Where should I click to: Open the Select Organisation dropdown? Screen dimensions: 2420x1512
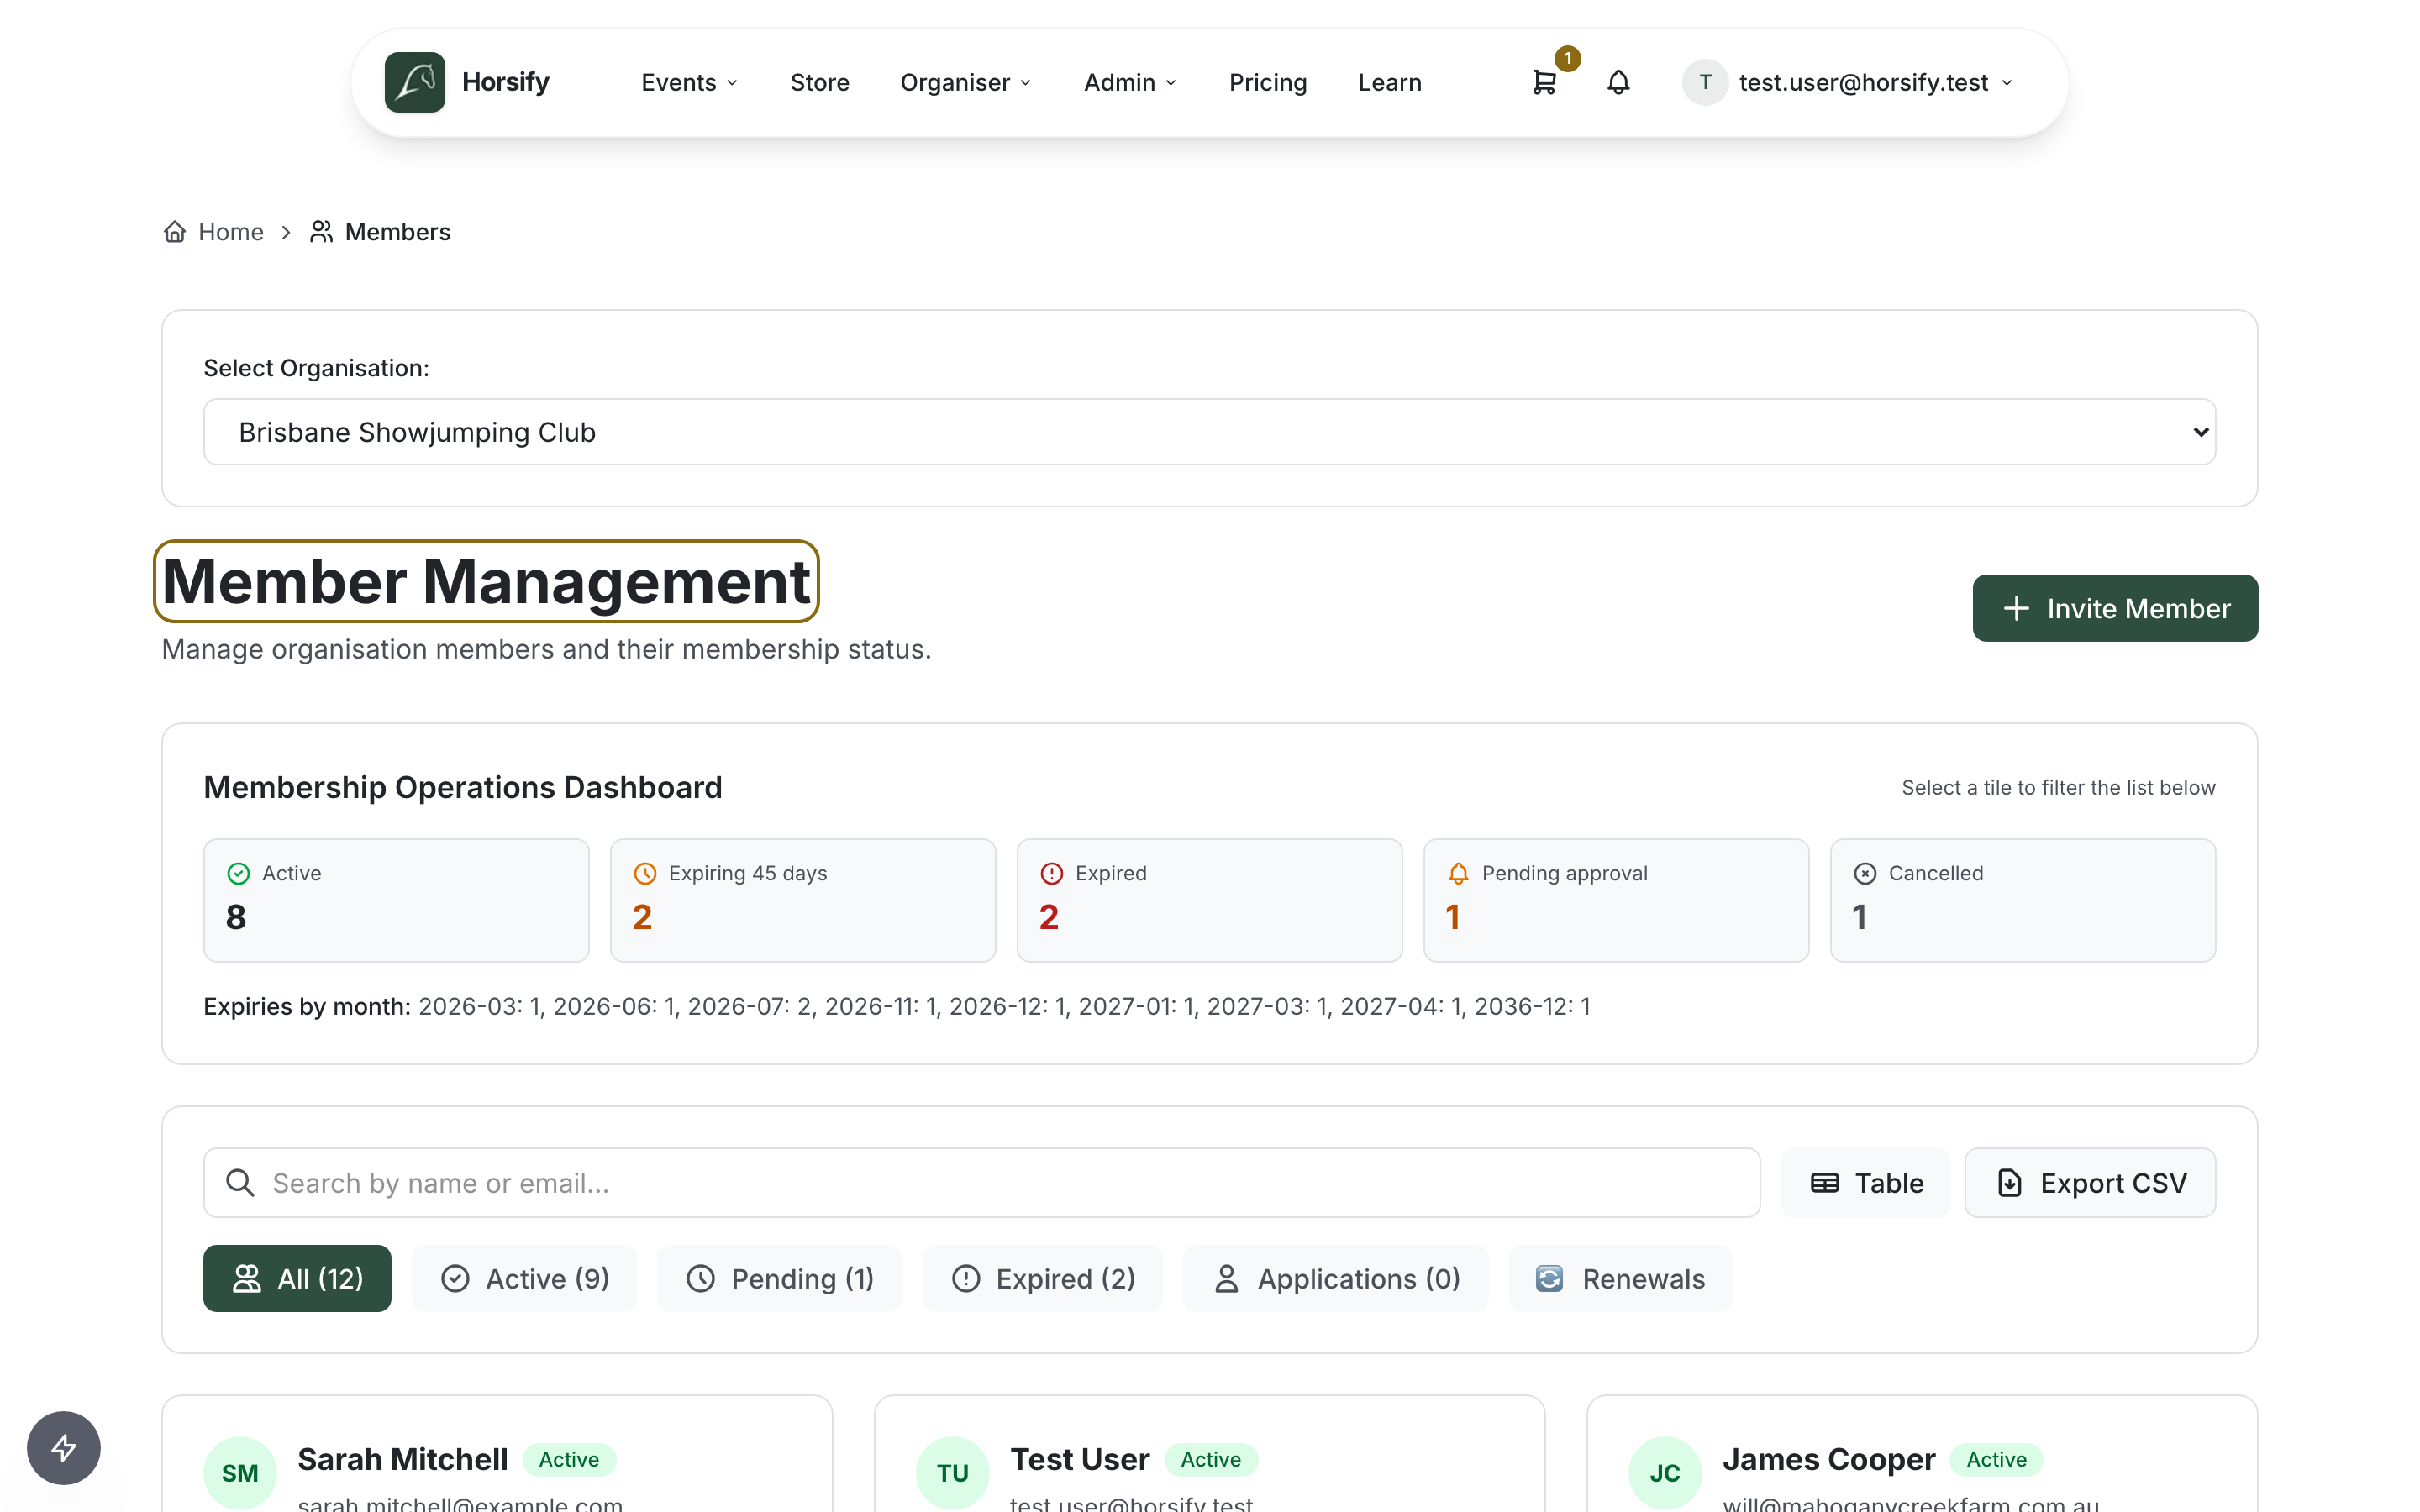[x=1209, y=432]
